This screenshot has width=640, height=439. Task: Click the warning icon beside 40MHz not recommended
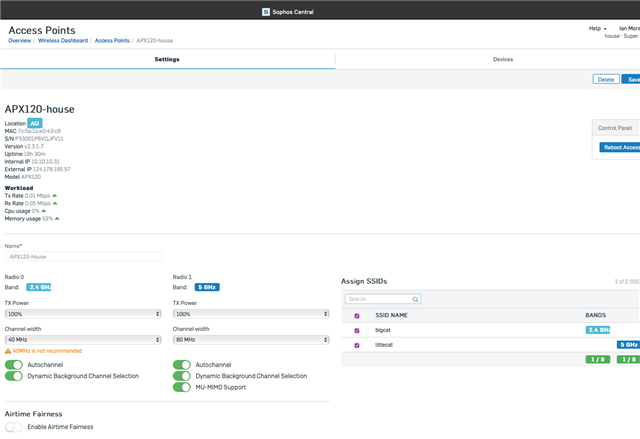pos(8,351)
